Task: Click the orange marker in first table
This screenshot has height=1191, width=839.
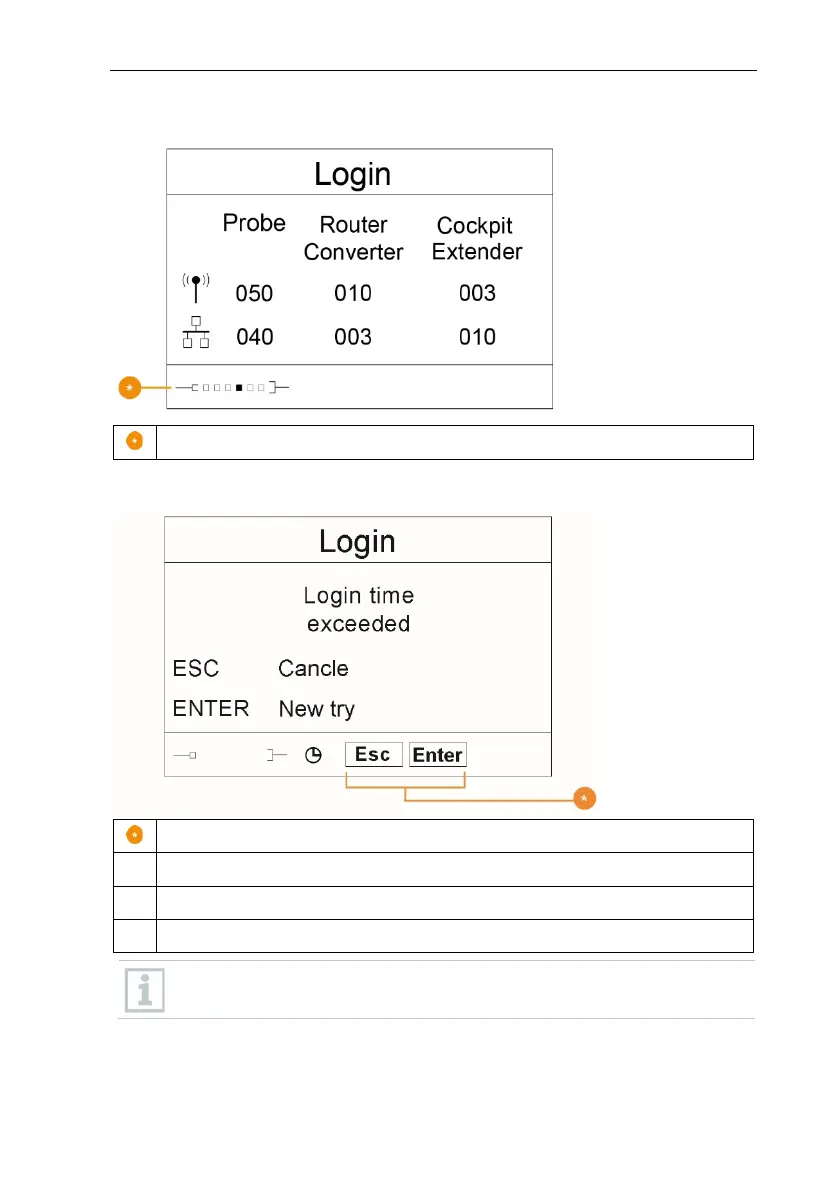Action: click(x=134, y=441)
